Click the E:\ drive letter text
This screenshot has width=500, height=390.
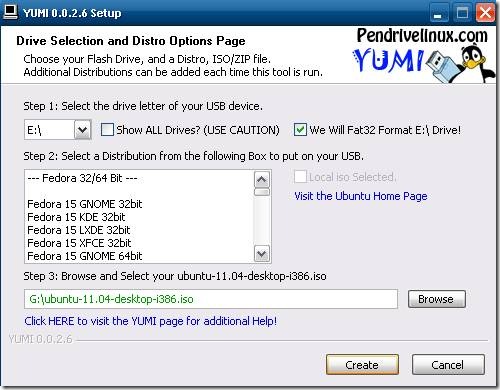coord(34,130)
